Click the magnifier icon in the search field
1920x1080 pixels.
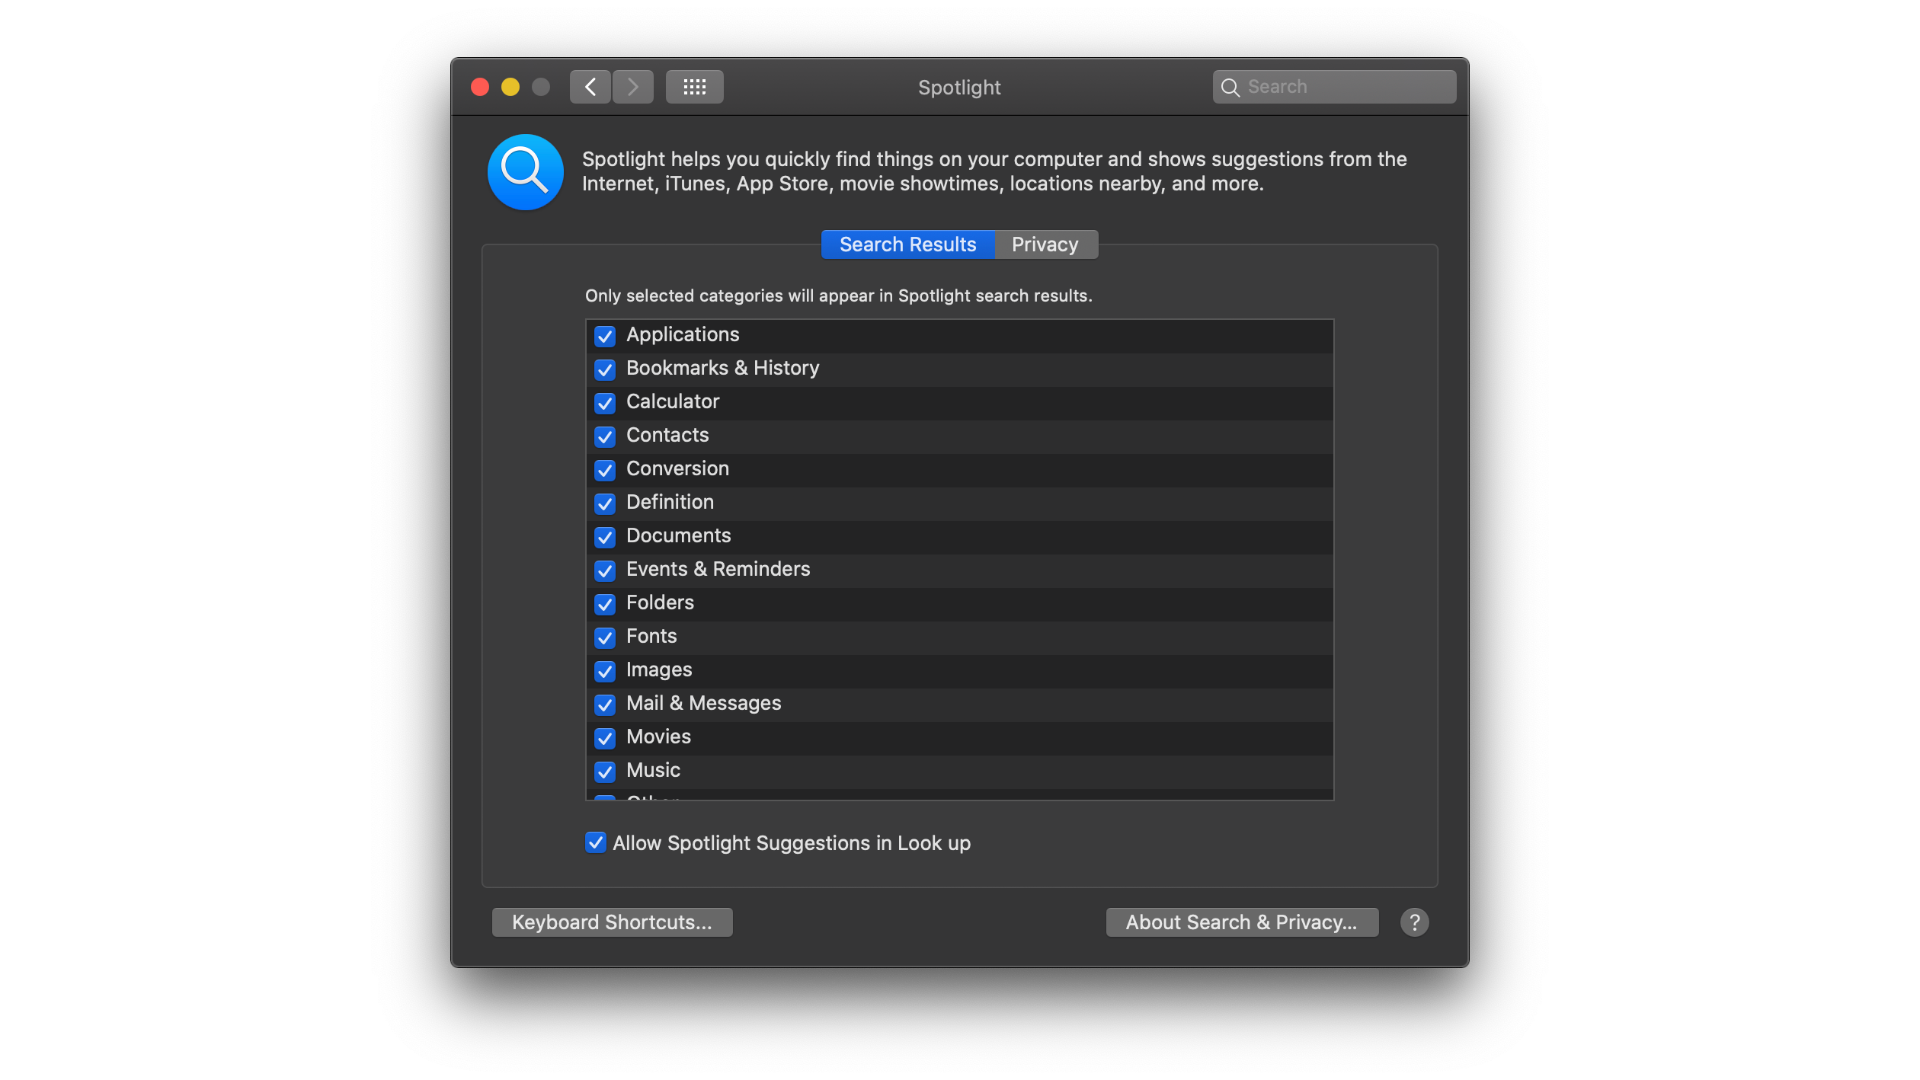1231,88
